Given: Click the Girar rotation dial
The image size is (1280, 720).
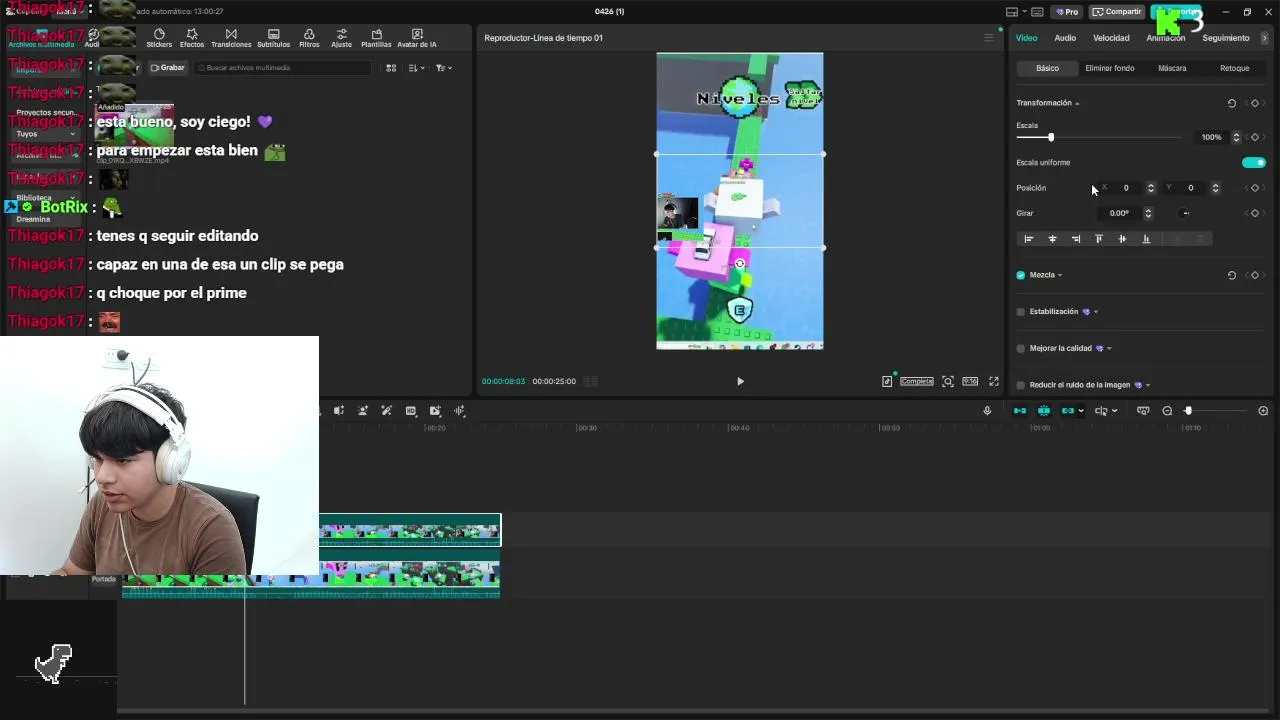Looking at the screenshot, I should (x=1185, y=213).
